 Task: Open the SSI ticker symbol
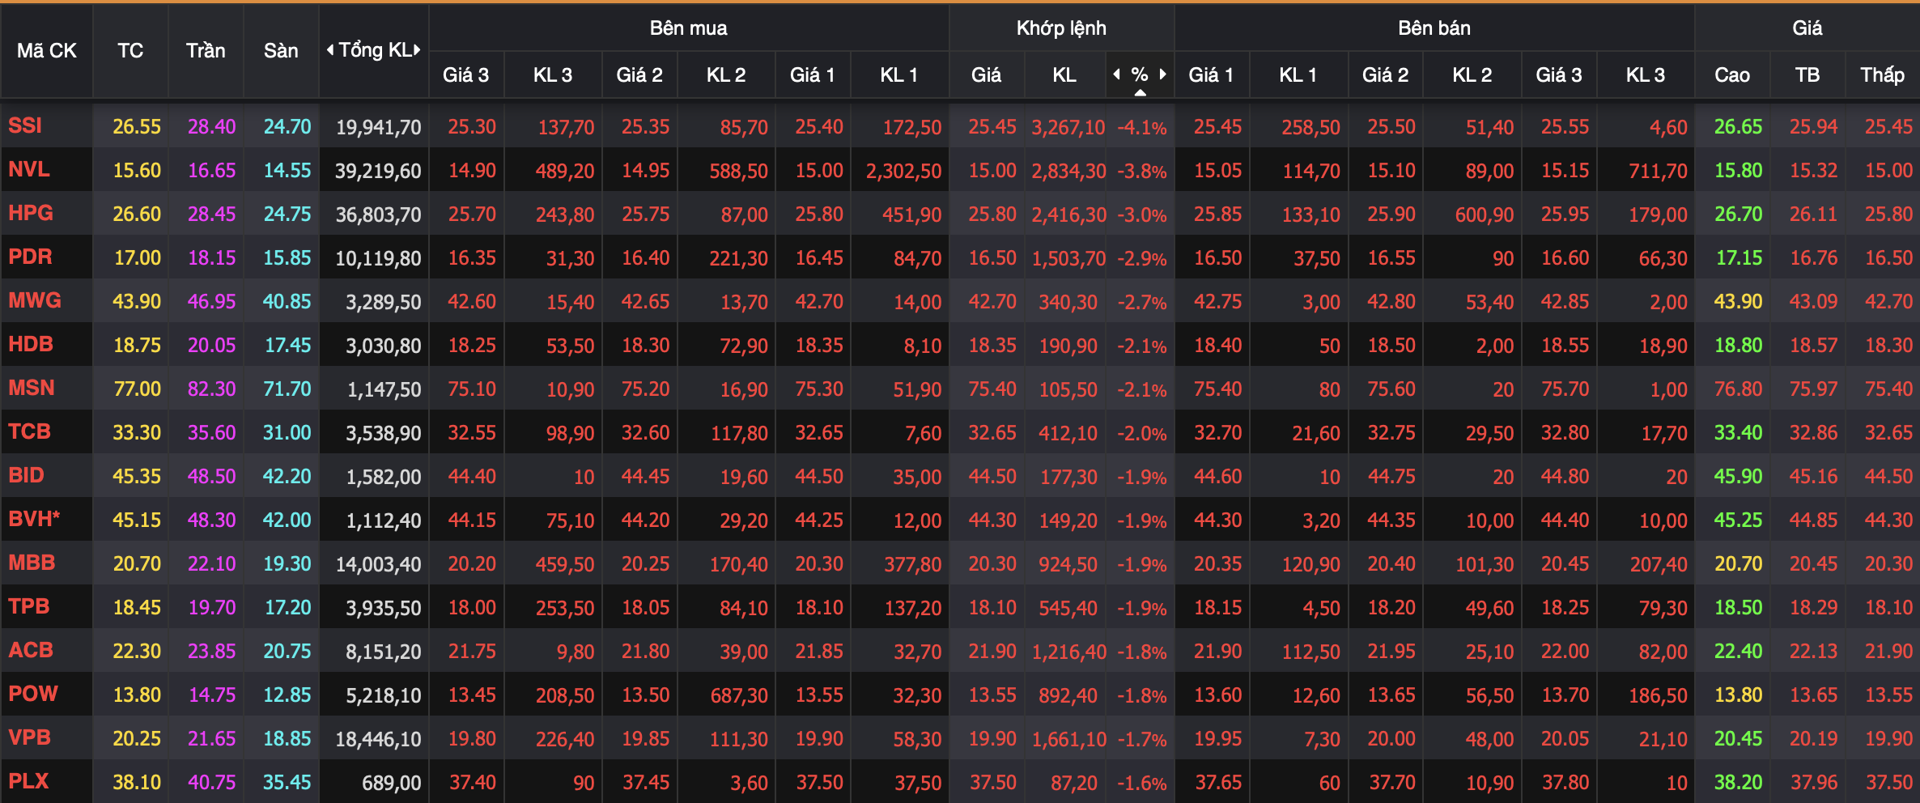point(25,126)
